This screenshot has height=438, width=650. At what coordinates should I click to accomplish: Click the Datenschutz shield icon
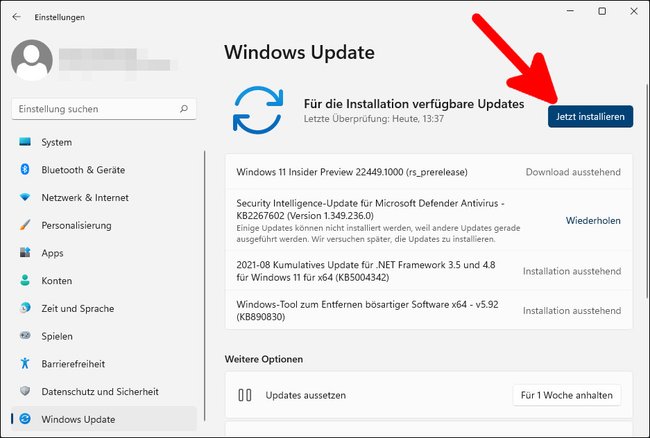[25, 391]
